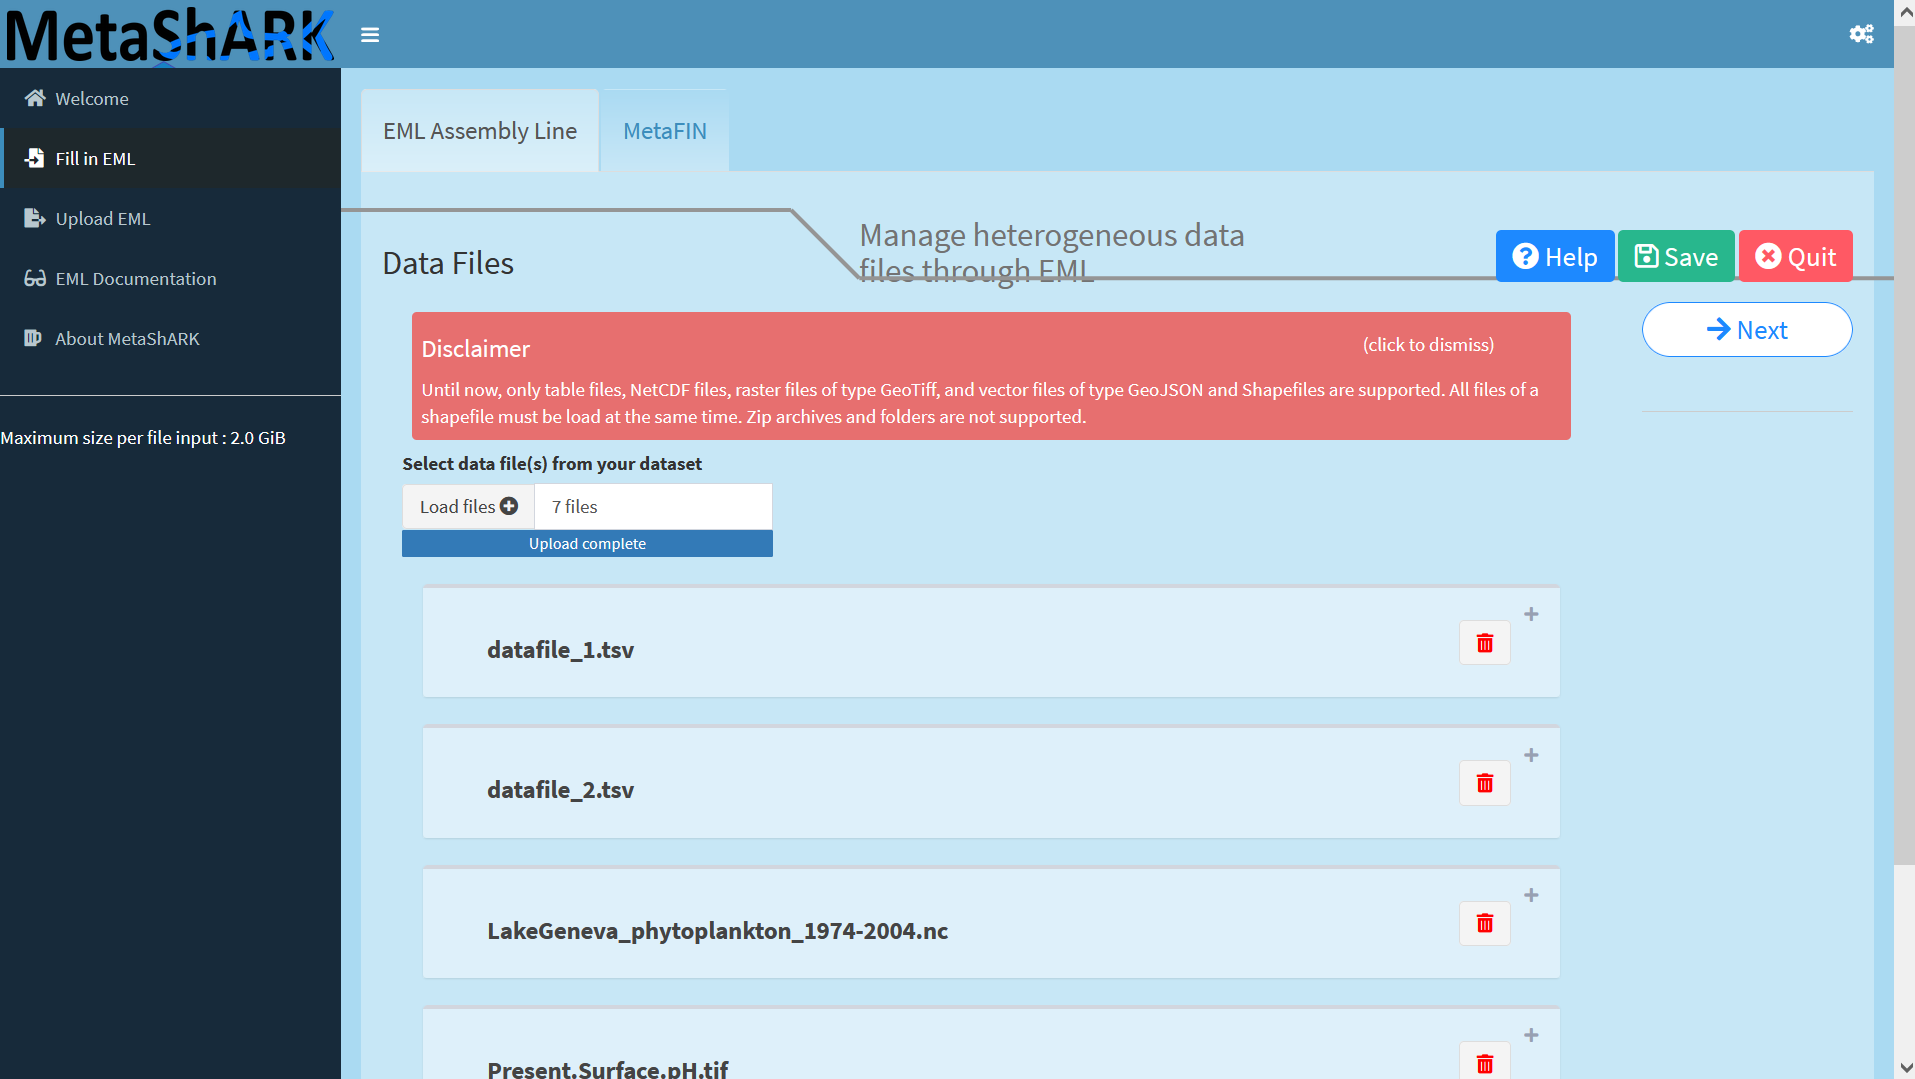
Task: Open EML Documentation
Action: point(170,278)
